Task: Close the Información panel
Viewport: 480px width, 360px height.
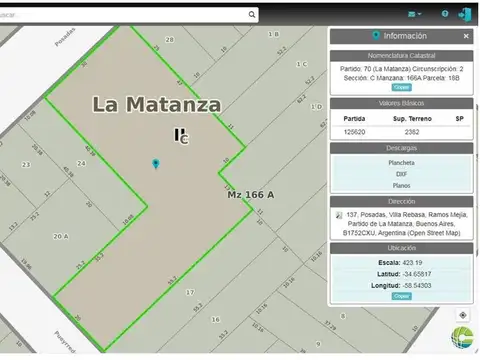Action: pyautogui.click(x=466, y=36)
